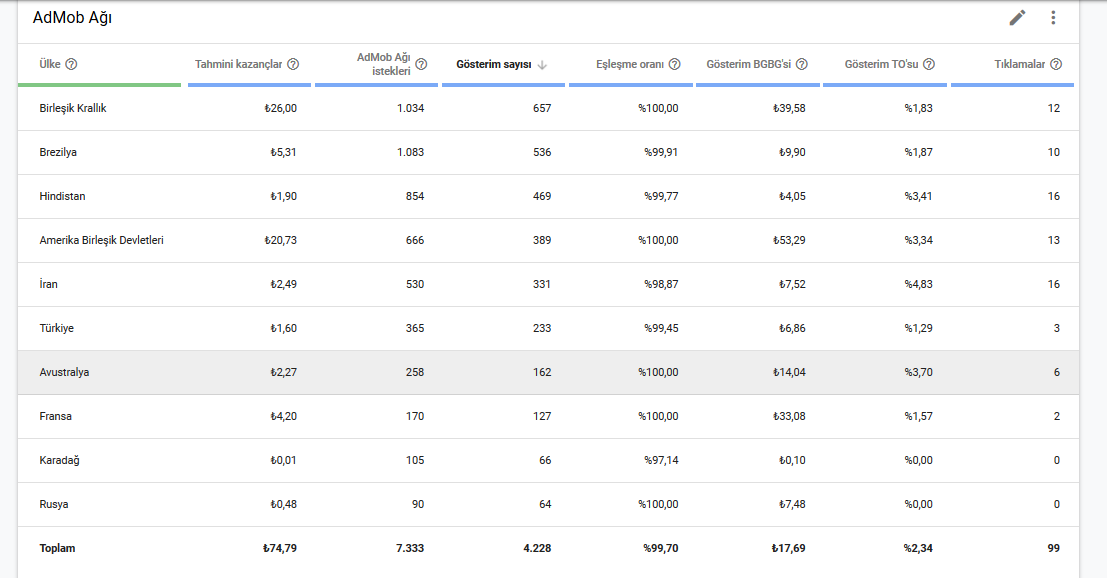
Task: Sort by Gösterim BGBG'si column header
Action: point(748,64)
